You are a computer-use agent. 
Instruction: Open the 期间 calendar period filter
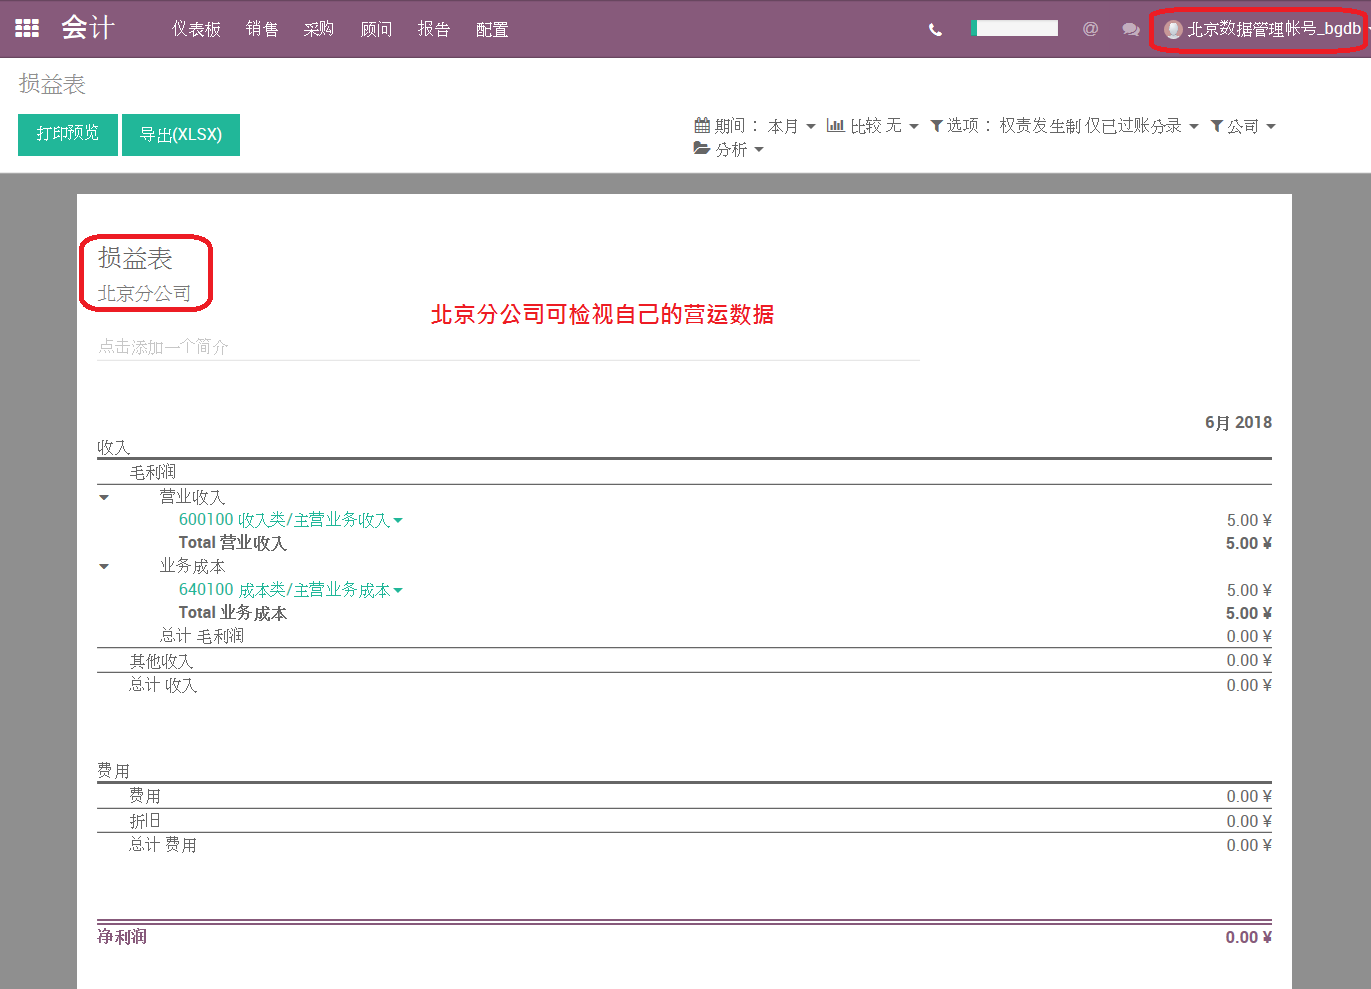coord(755,126)
